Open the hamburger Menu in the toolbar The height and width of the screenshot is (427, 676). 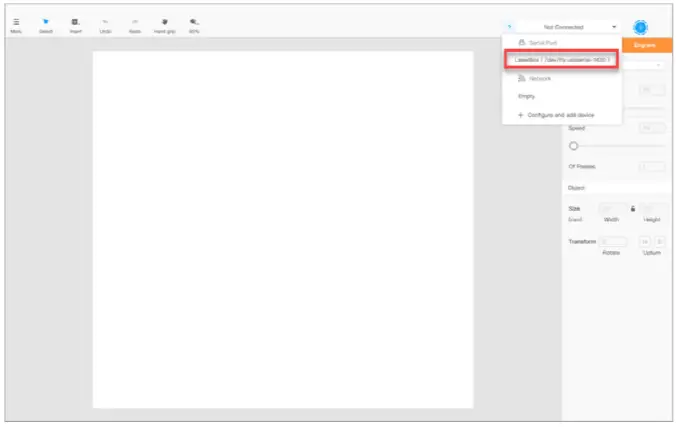pyautogui.click(x=16, y=25)
